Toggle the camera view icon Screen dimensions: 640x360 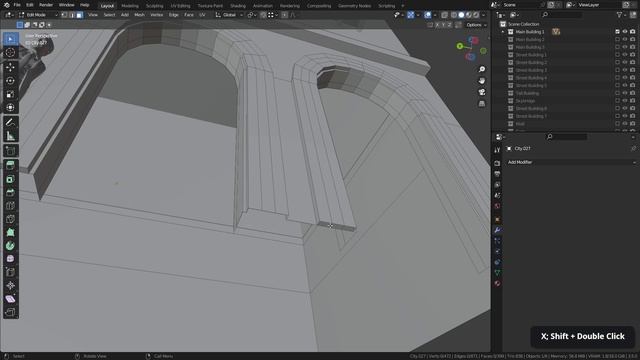pyautogui.click(x=482, y=92)
